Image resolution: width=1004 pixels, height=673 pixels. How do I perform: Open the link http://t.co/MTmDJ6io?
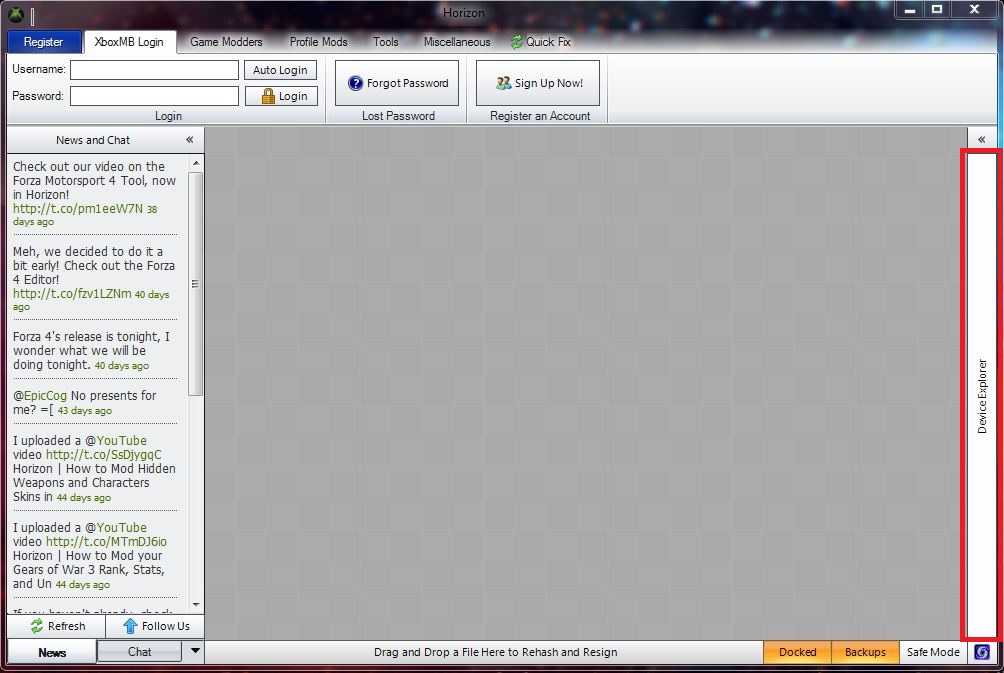click(106, 542)
